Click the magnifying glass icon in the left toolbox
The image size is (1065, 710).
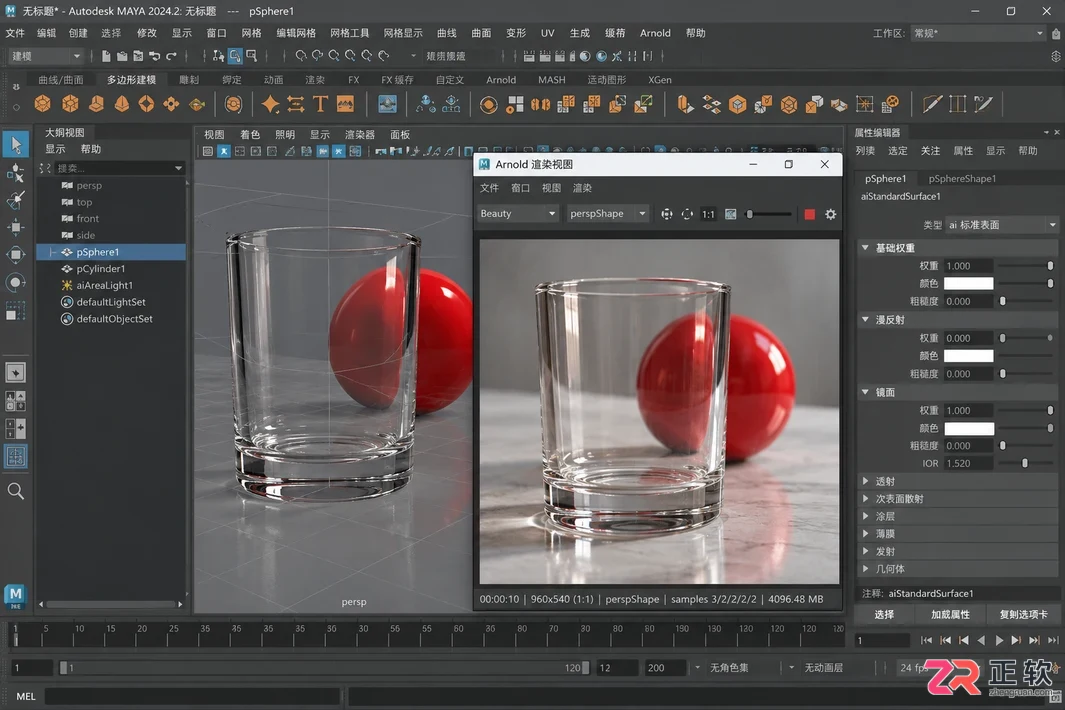click(16, 491)
